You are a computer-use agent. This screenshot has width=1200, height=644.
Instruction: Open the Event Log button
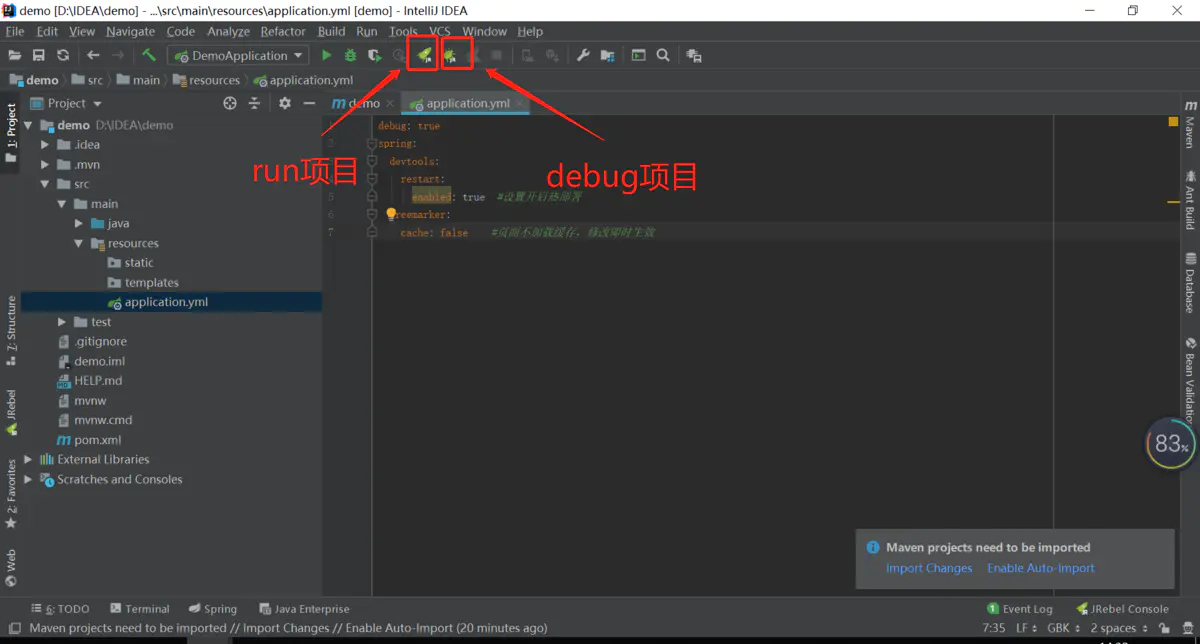coord(1020,609)
